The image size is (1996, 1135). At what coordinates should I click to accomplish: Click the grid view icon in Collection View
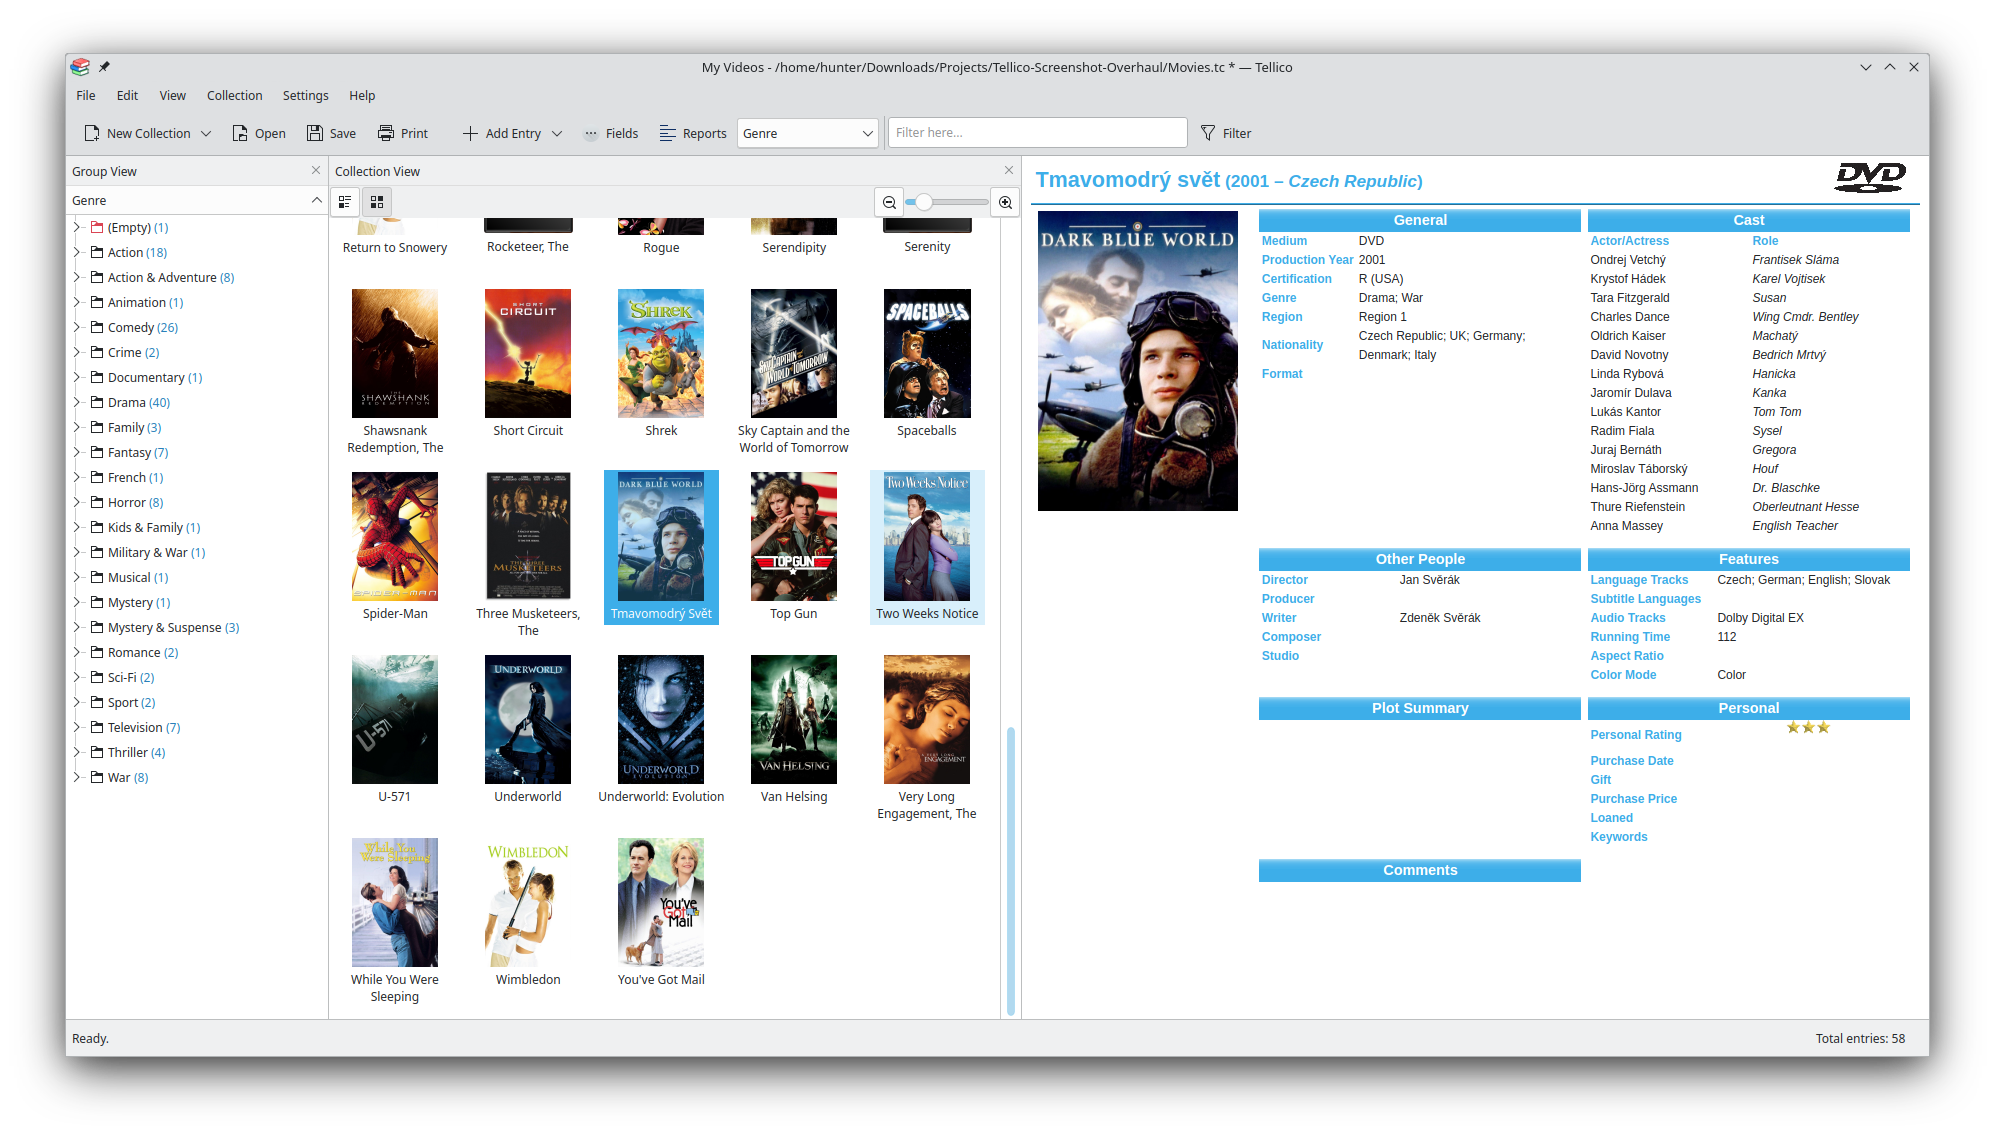pyautogui.click(x=377, y=202)
